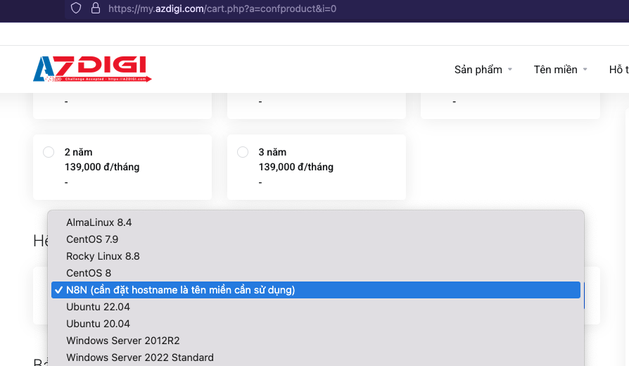Click the address bar URL

pos(222,8)
